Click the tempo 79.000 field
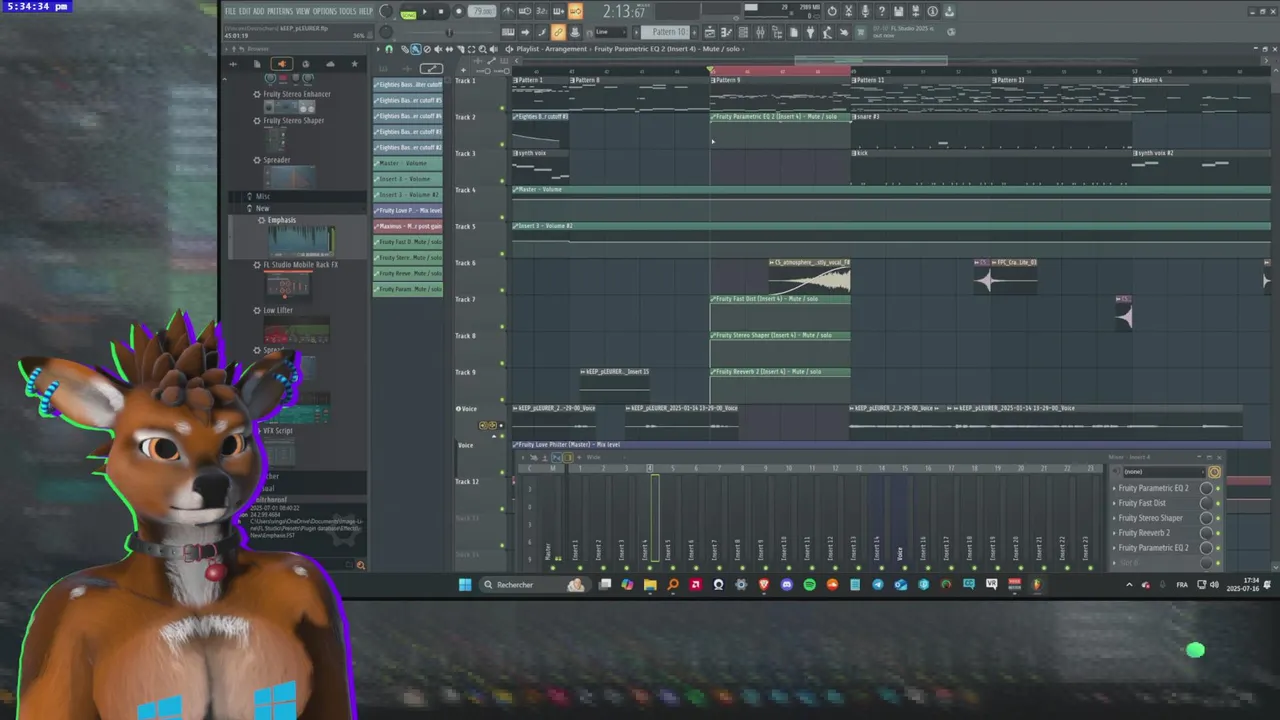The height and width of the screenshot is (720, 1280). point(482,12)
